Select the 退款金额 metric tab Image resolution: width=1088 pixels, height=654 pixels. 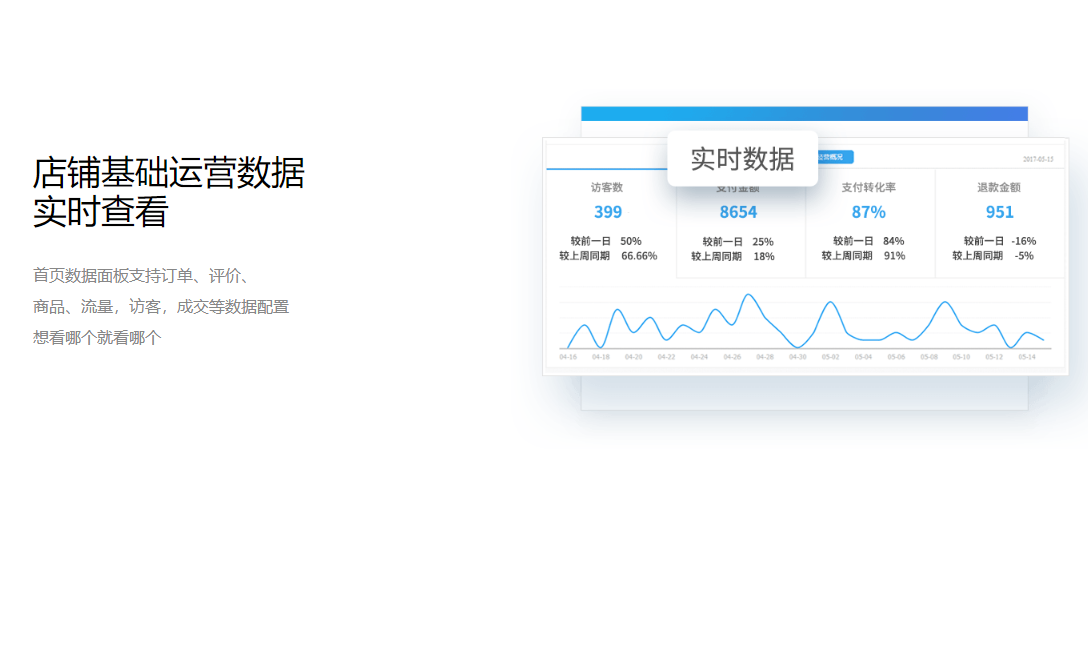[1000, 222]
